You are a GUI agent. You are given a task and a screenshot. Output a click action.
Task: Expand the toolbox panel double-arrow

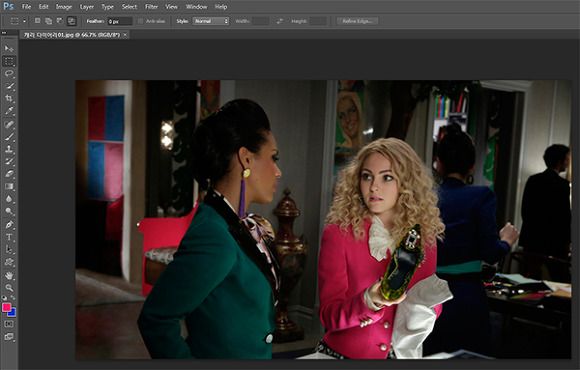coord(4,33)
